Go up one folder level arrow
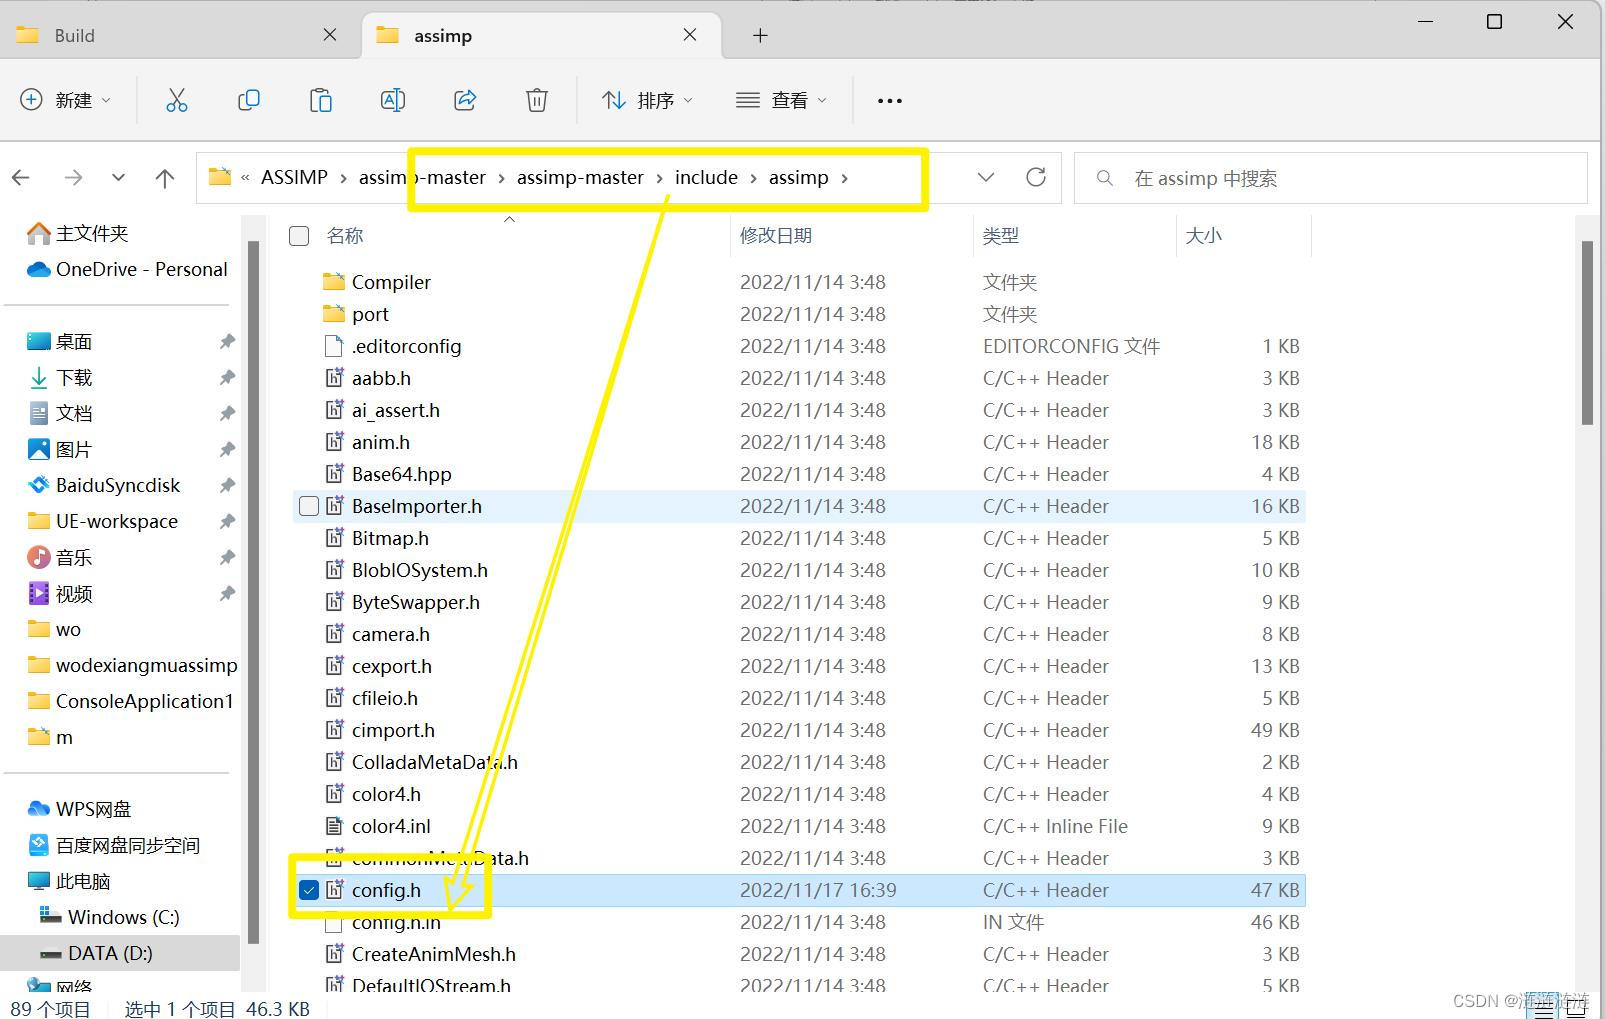This screenshot has width=1605, height=1019. coord(165,178)
